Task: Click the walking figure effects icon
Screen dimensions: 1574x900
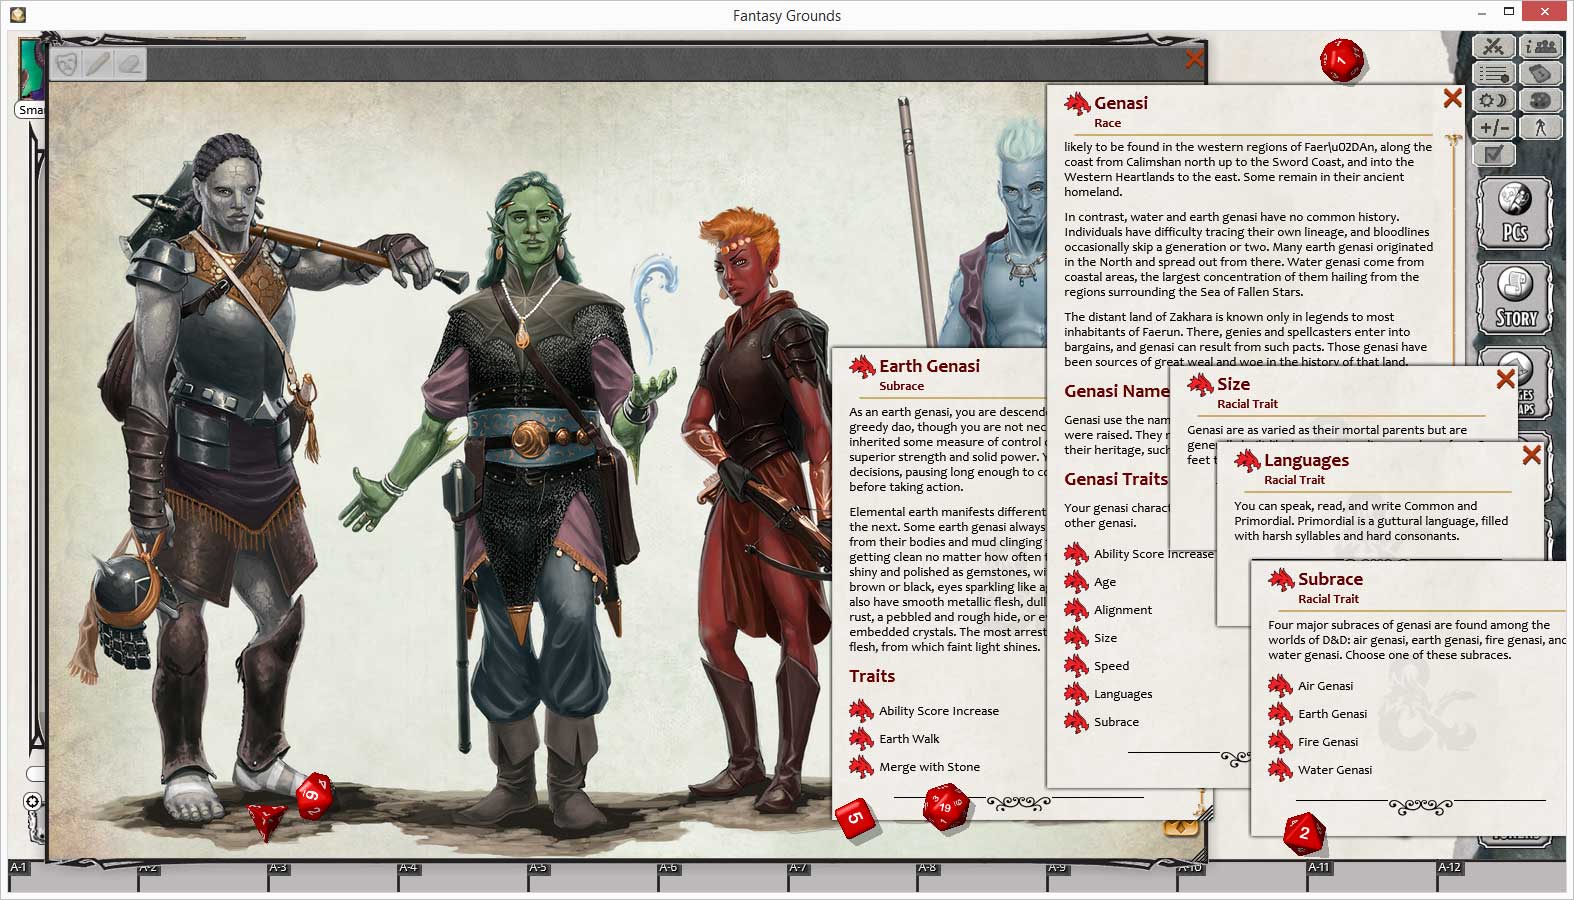Action: (1540, 128)
